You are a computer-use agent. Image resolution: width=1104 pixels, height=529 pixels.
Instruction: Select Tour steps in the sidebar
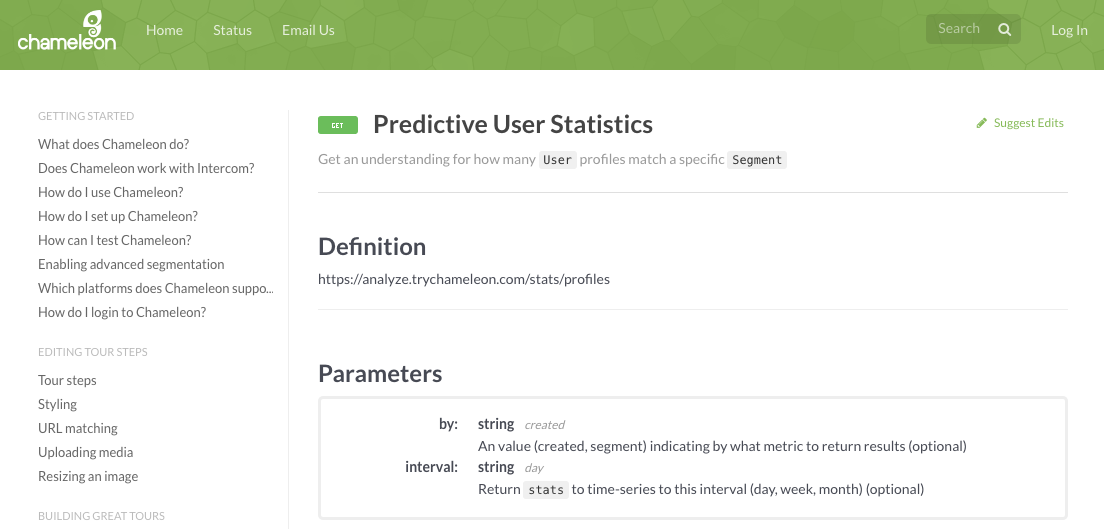point(67,380)
